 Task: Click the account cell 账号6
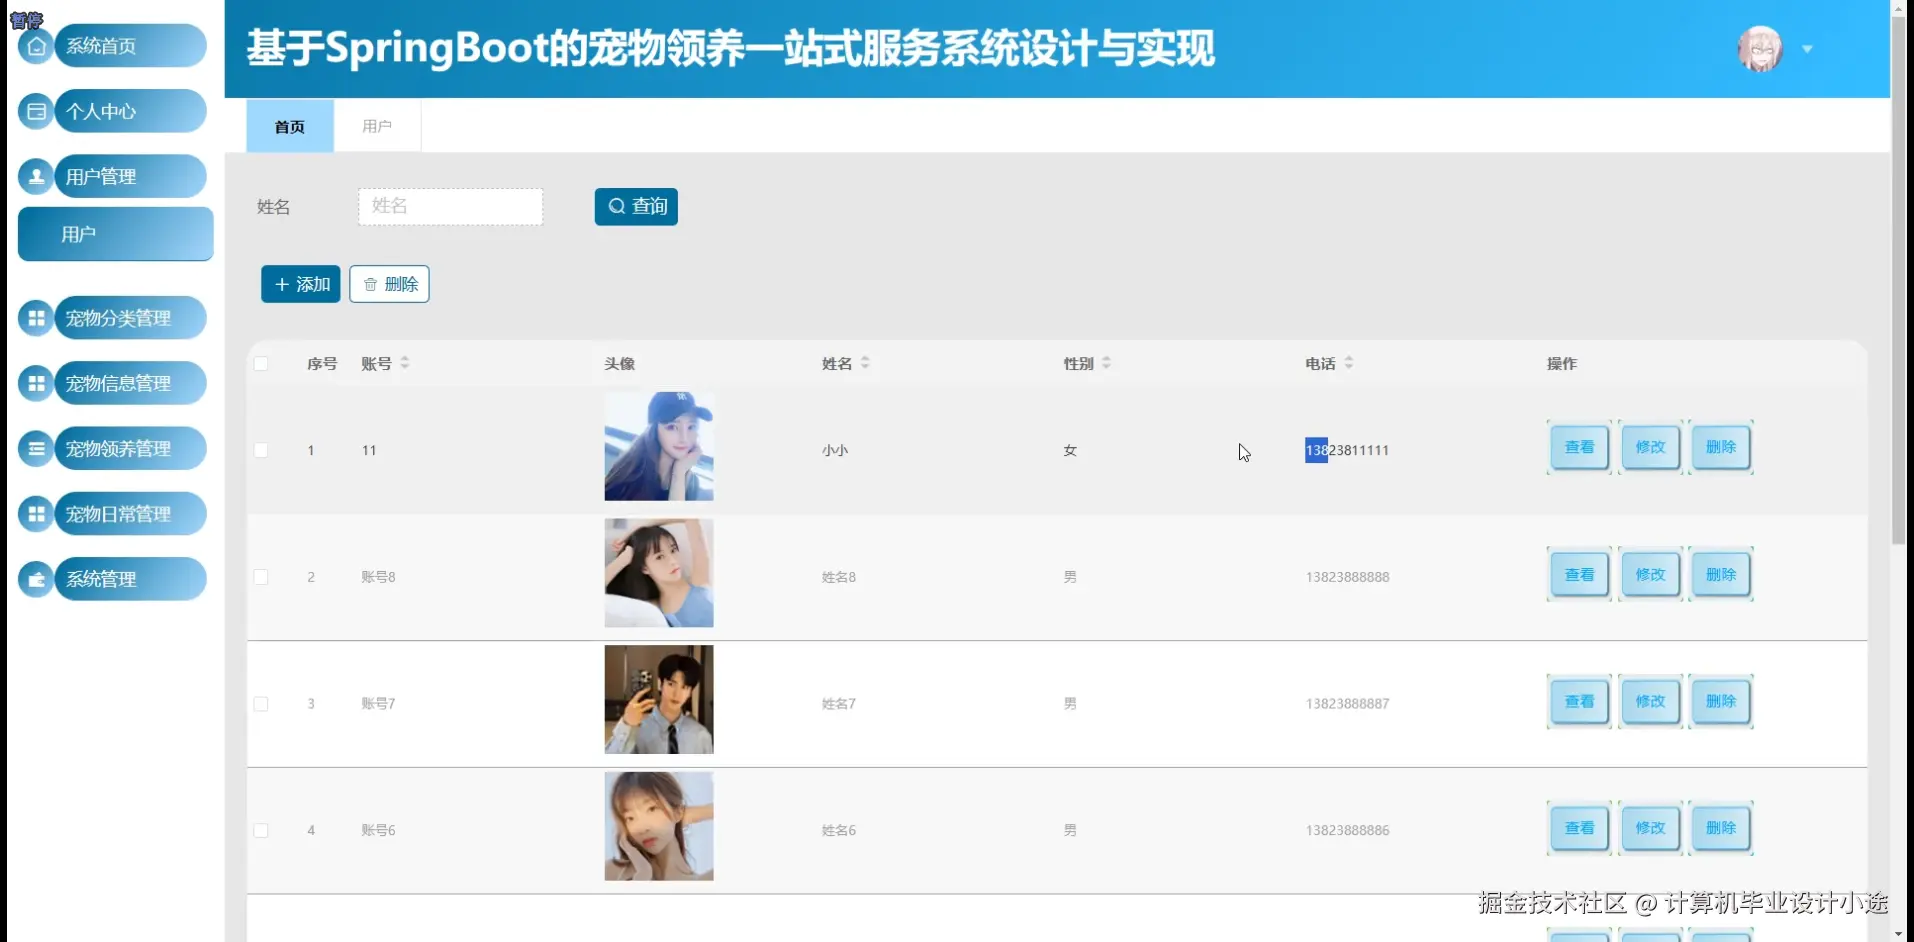pyautogui.click(x=378, y=830)
